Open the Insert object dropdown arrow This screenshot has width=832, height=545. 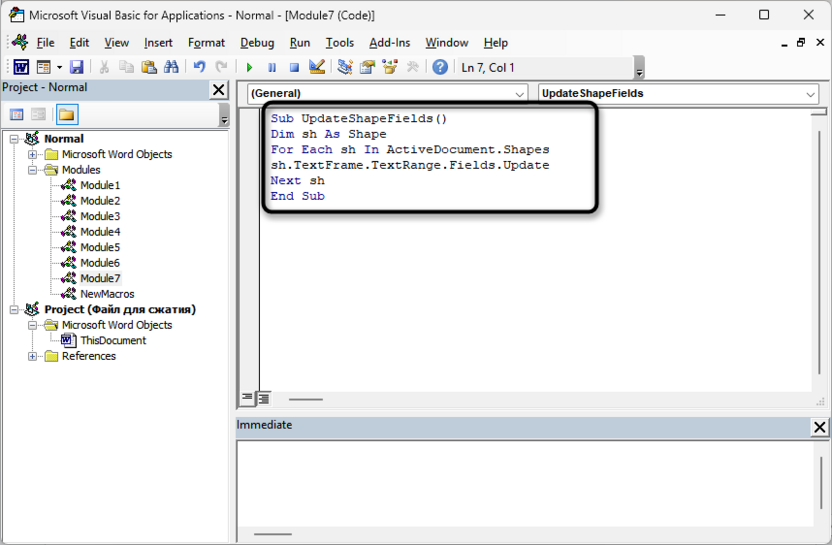[59, 67]
